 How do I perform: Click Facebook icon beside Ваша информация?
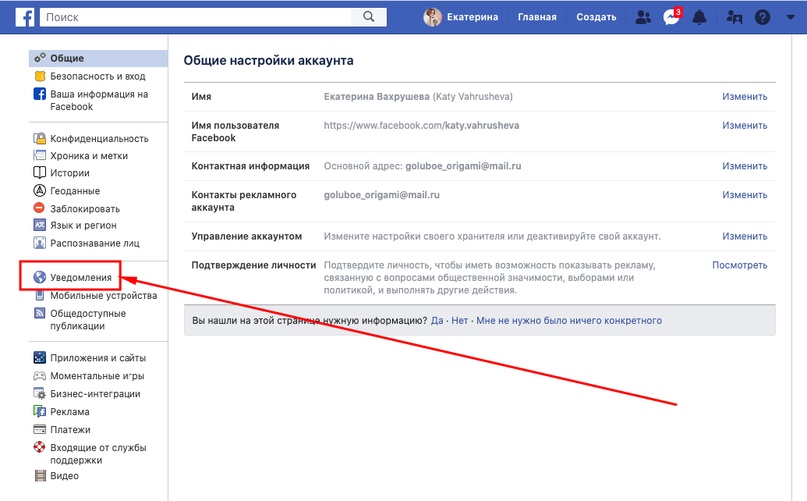(40, 94)
